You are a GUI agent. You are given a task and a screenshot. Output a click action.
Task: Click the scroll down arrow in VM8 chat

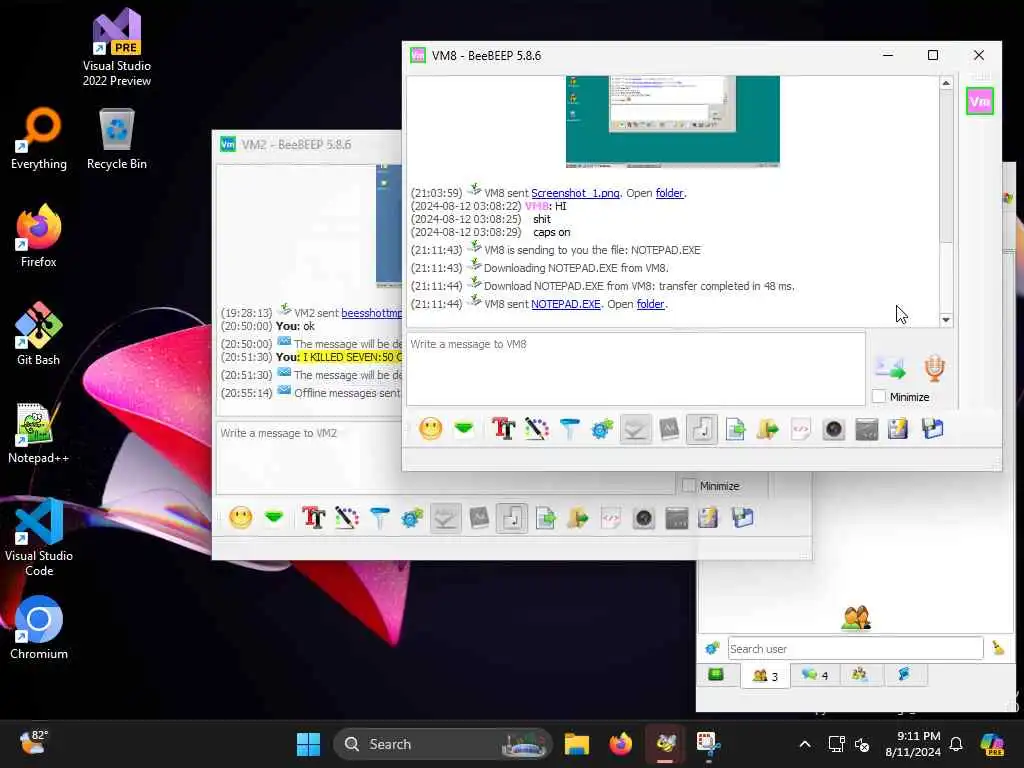(x=946, y=320)
